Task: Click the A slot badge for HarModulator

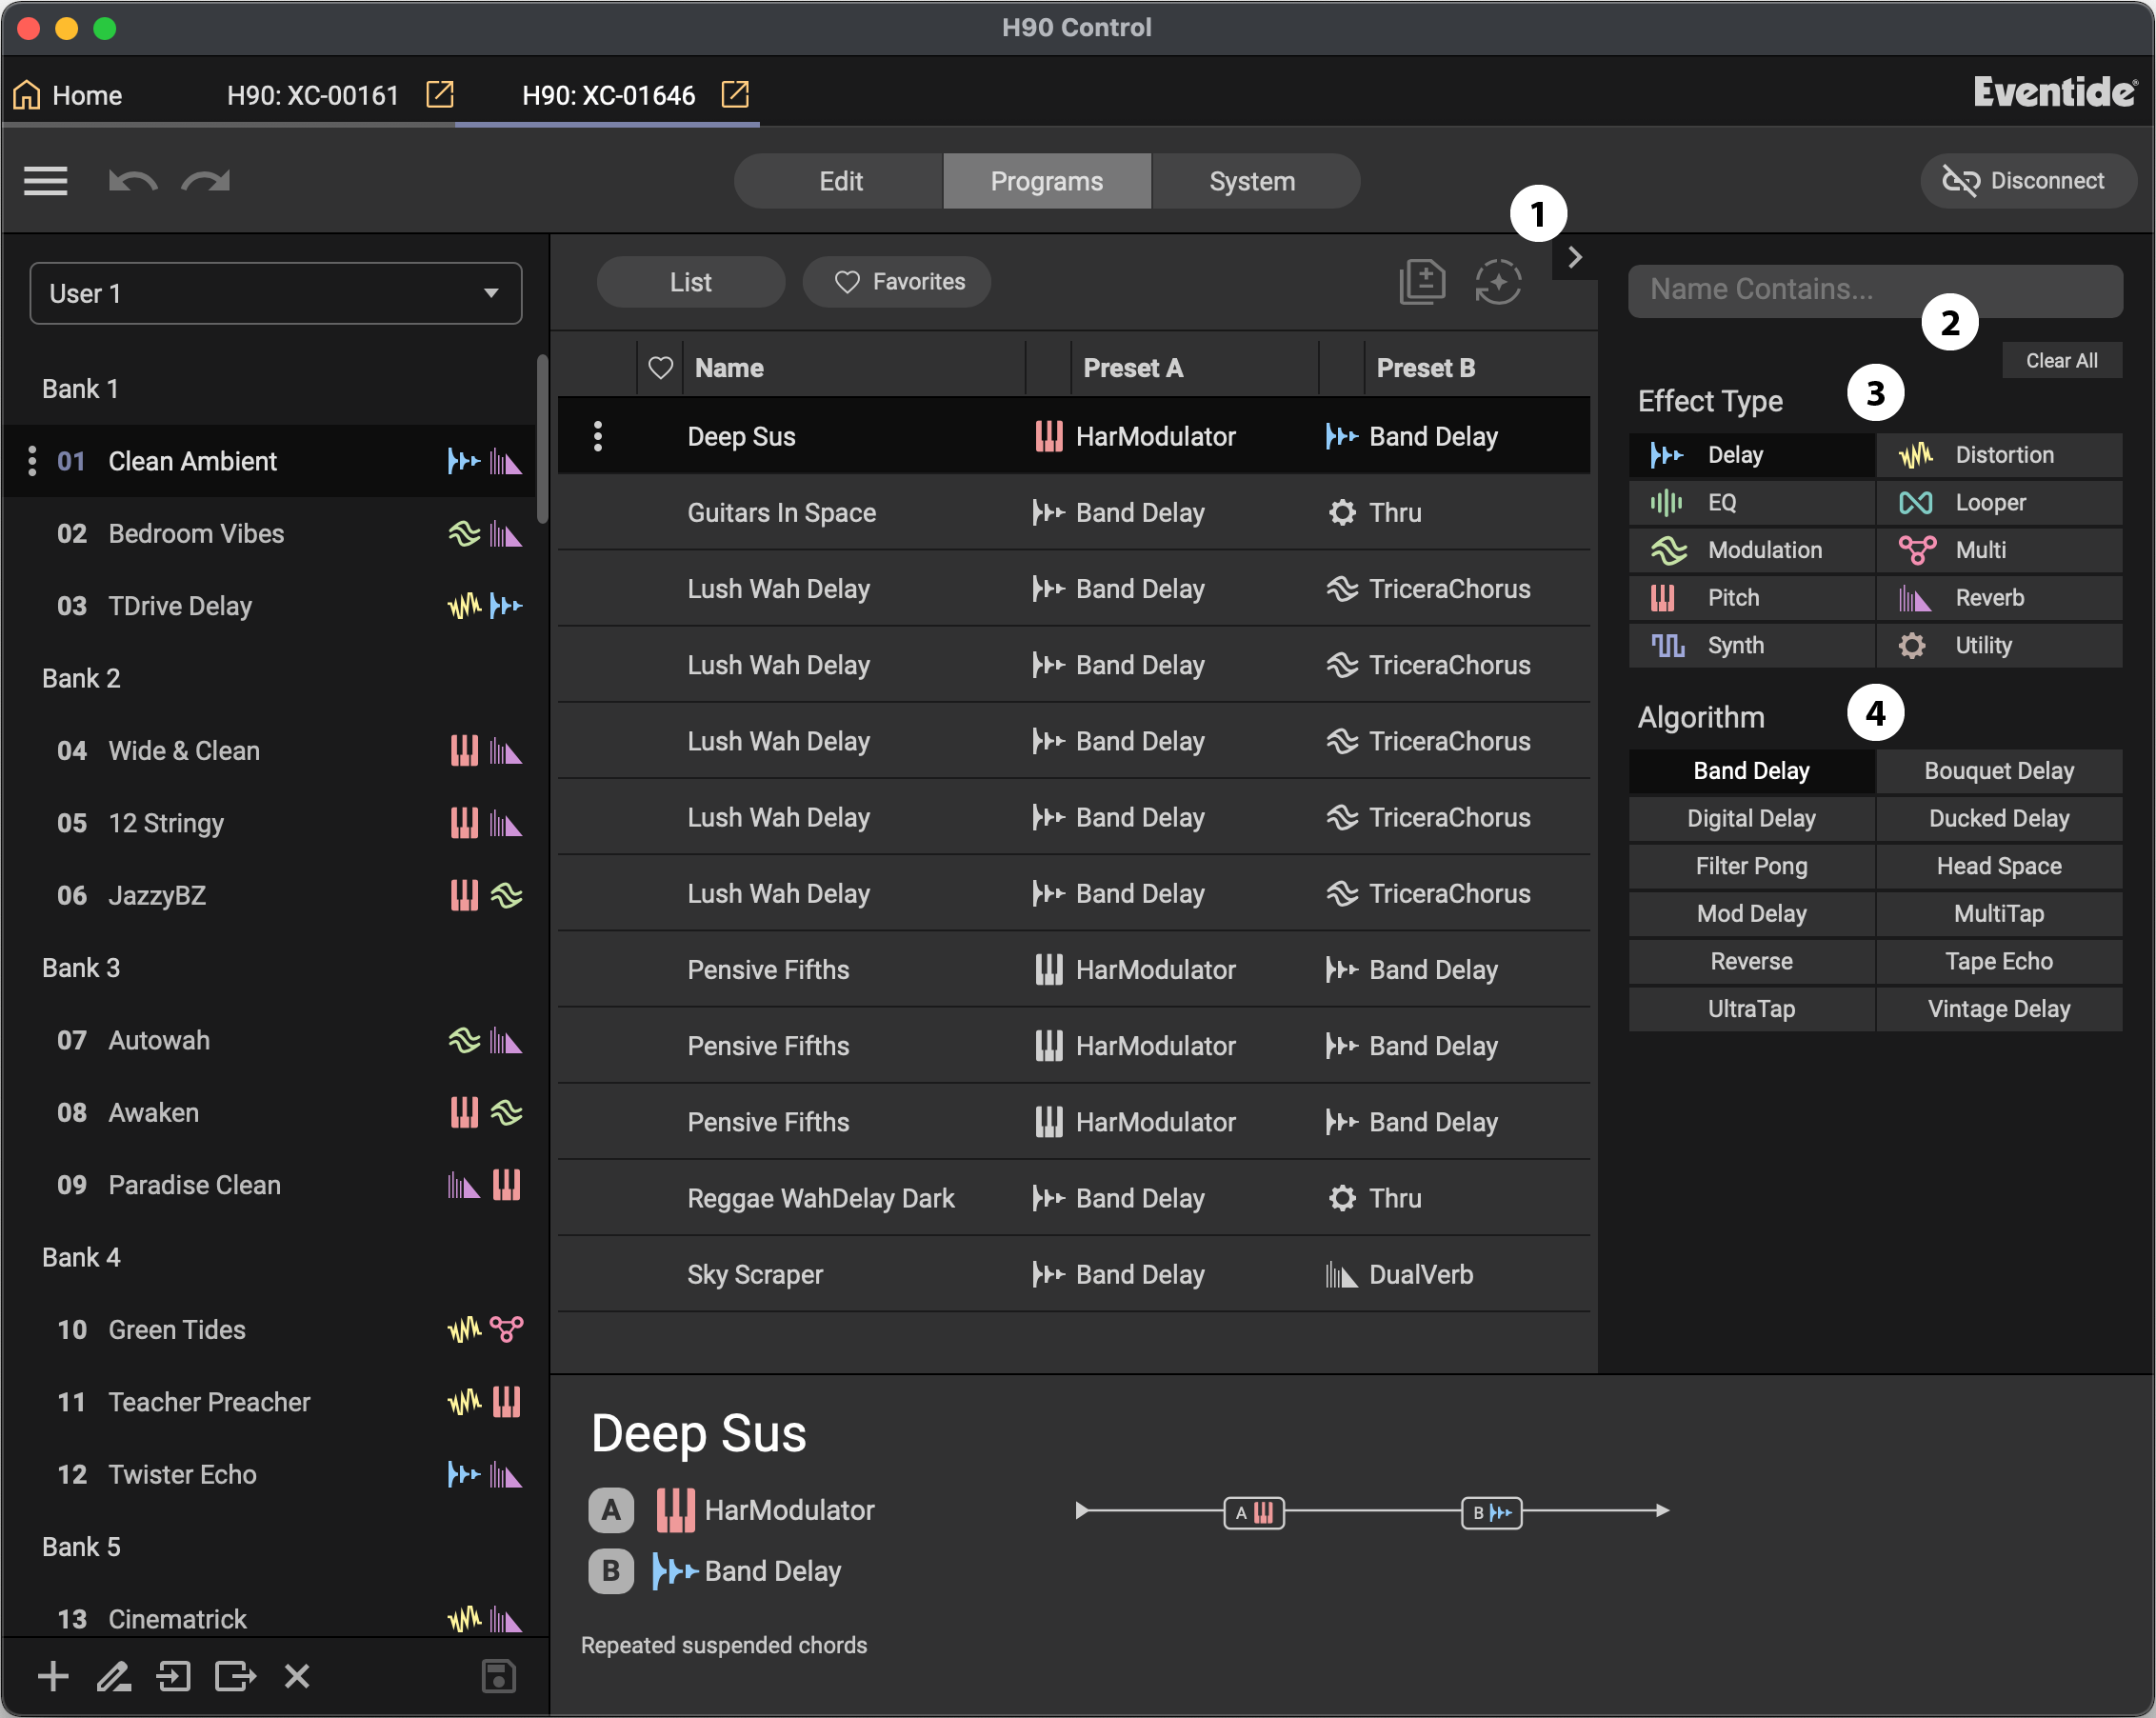Action: [x=611, y=1510]
